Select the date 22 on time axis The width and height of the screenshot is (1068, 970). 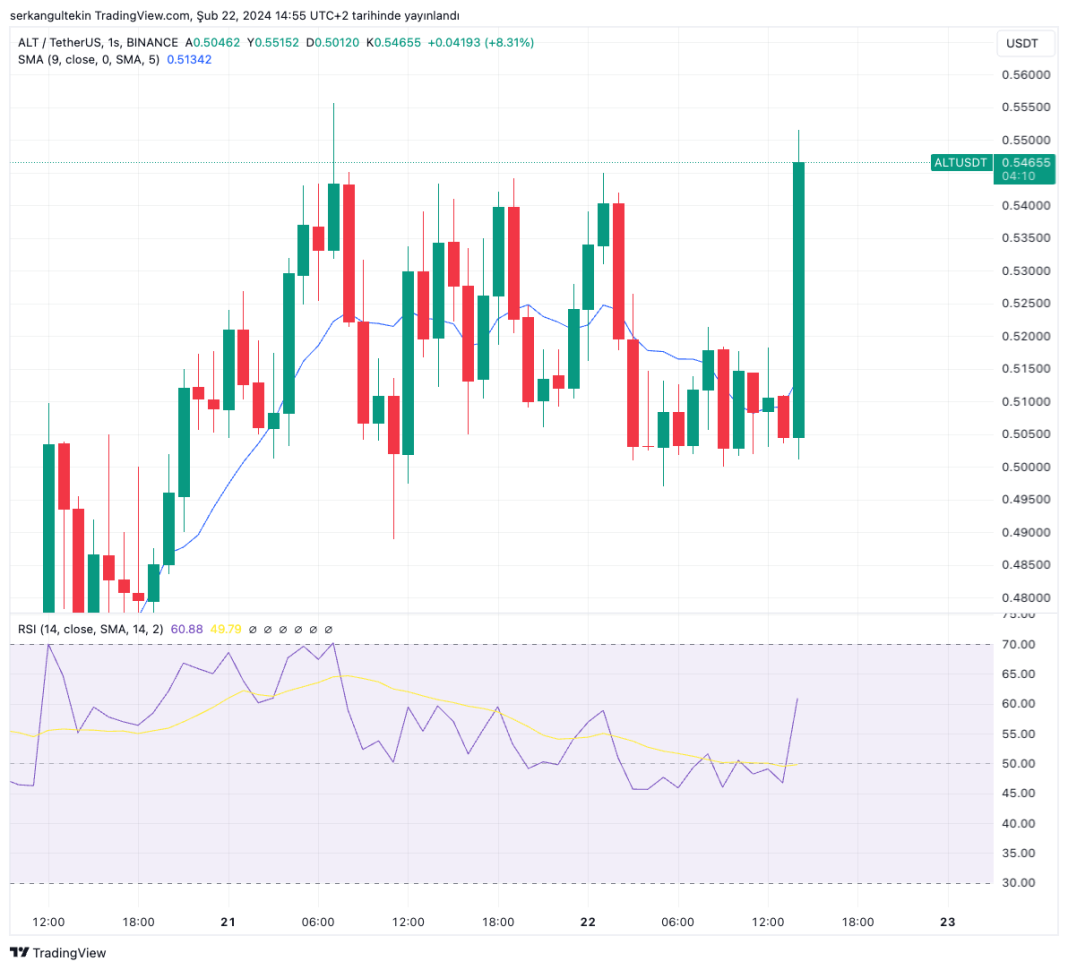(x=588, y=922)
